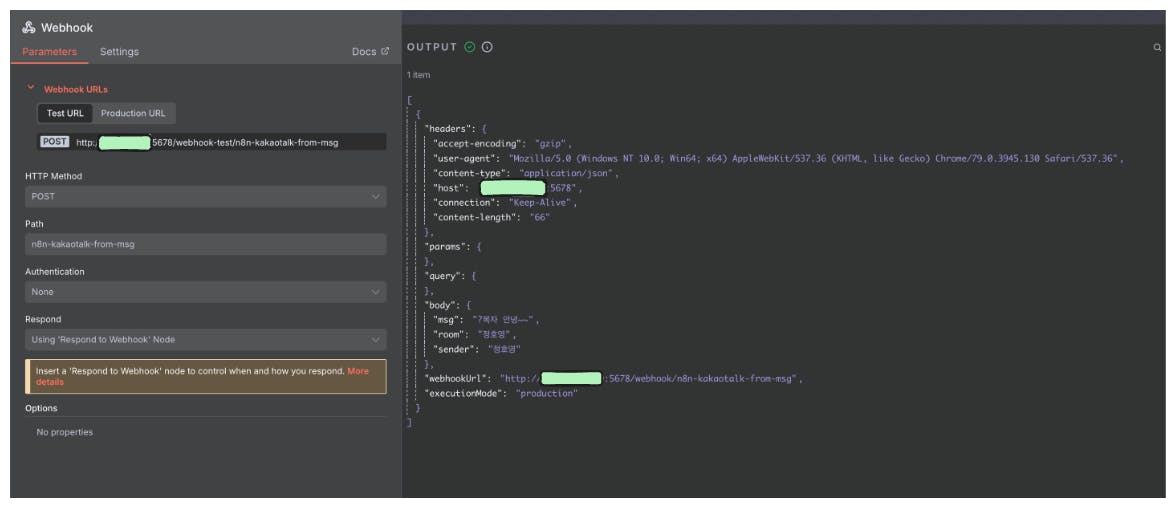This screenshot has height=508, width=1175.
Task: Click the Mozilla/5.0 user-agent value
Action: point(815,158)
